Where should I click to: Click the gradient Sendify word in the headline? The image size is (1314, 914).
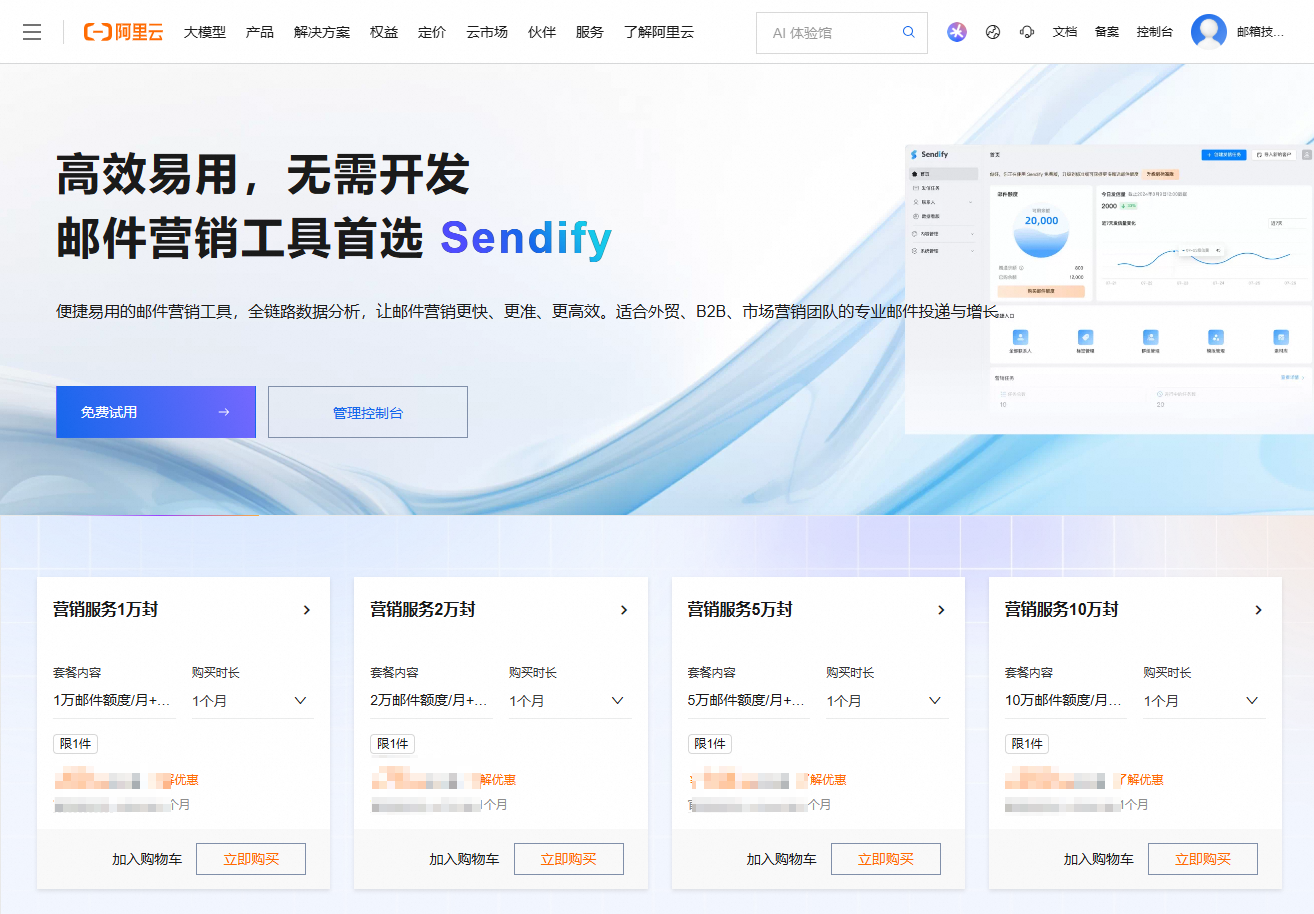point(526,239)
